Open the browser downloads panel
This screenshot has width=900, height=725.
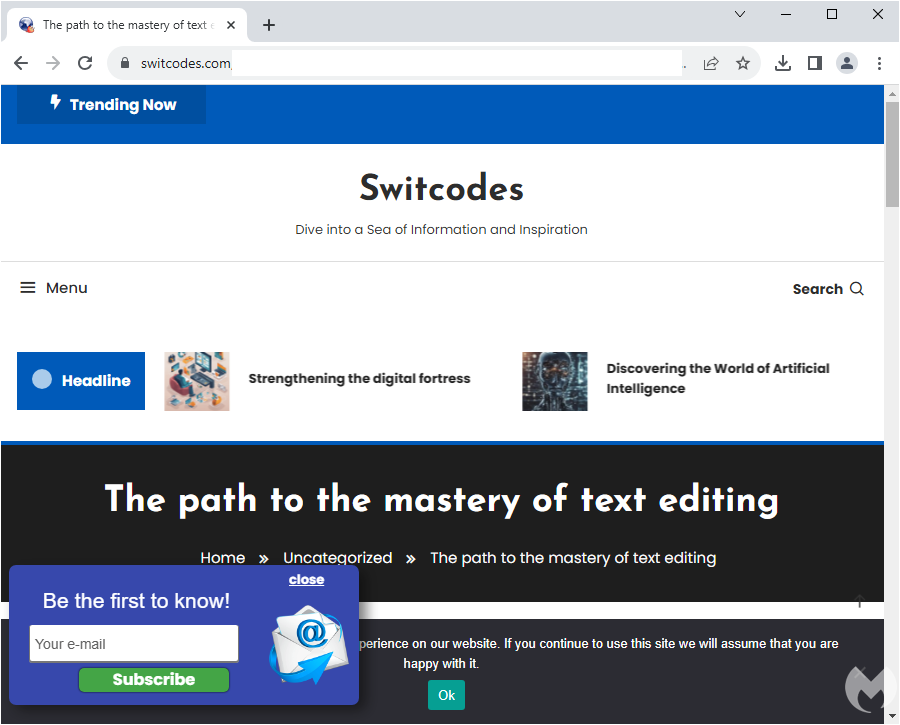(782, 63)
